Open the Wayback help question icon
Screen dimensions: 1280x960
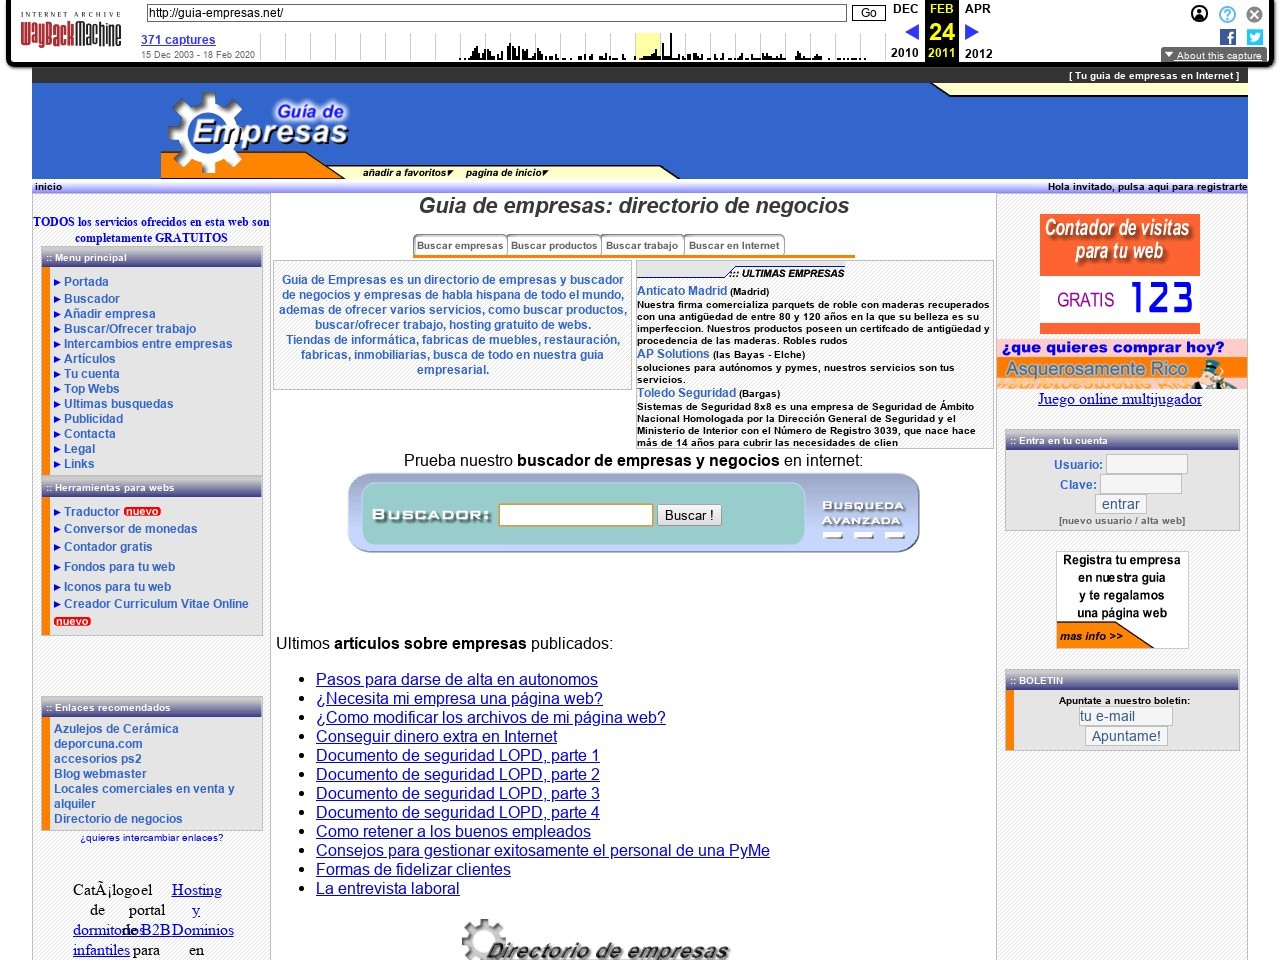point(1227,14)
